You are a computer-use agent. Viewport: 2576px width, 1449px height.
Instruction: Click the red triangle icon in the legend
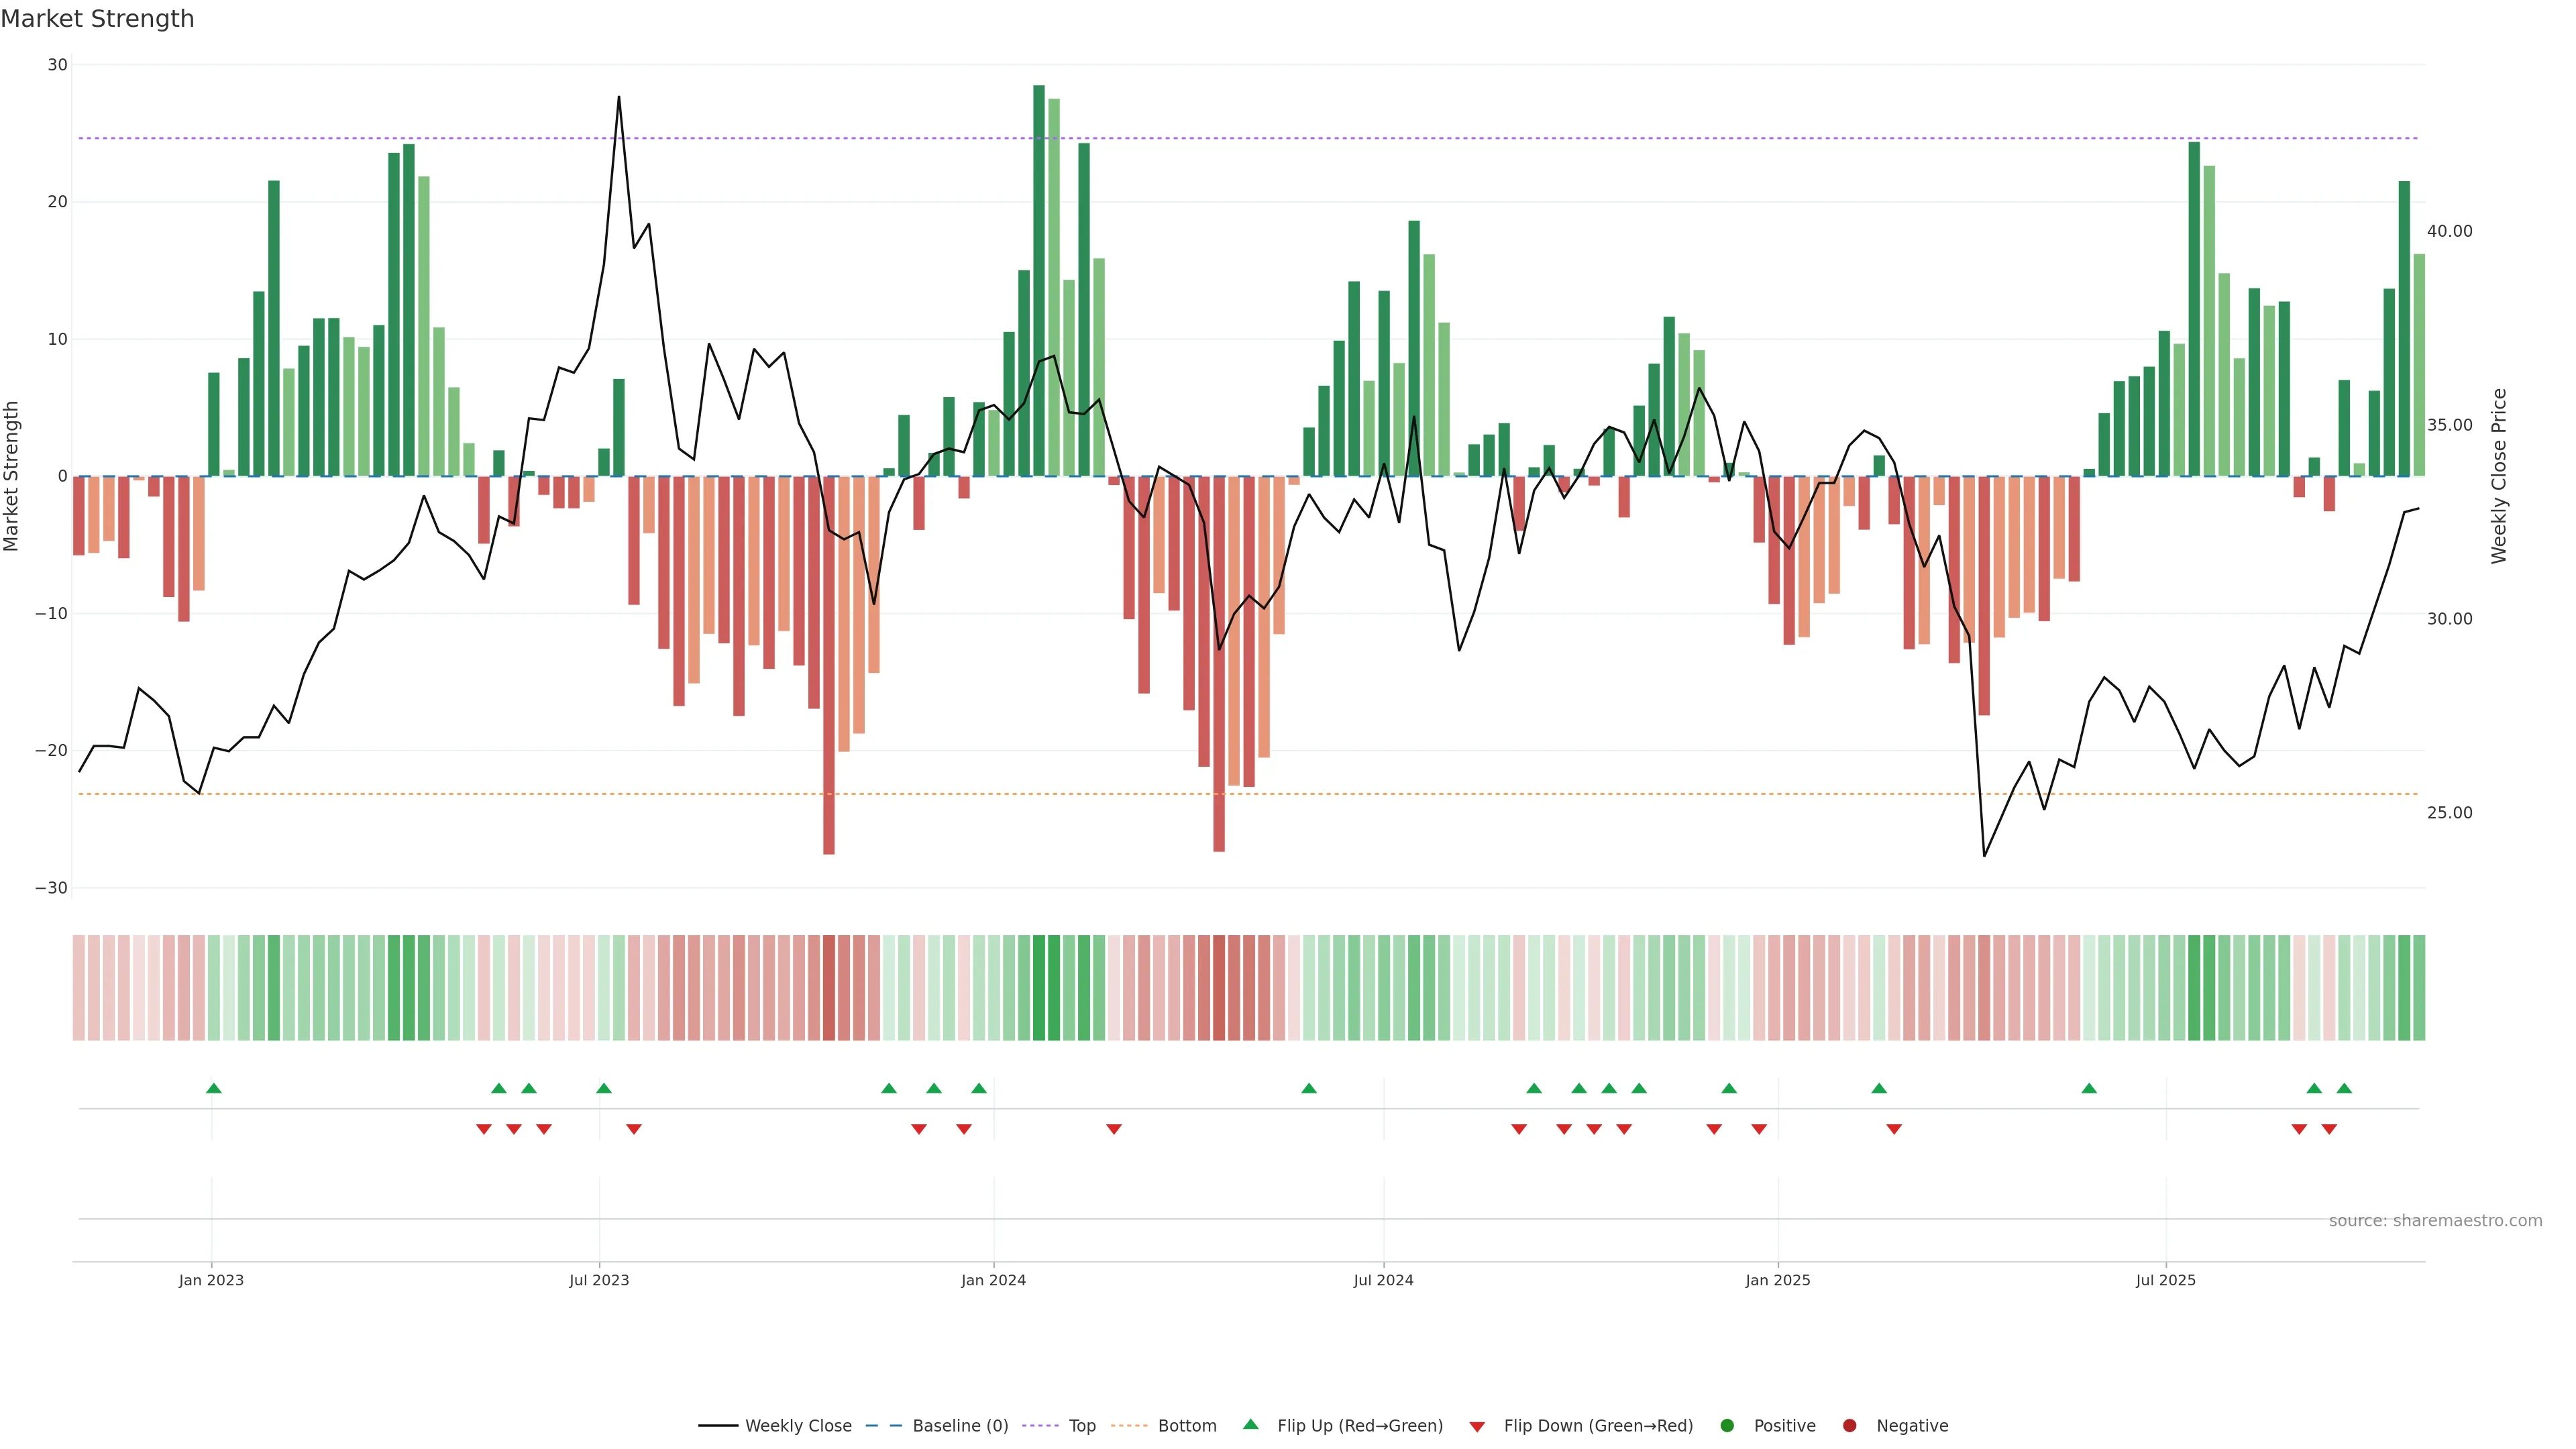pyautogui.click(x=1477, y=1426)
